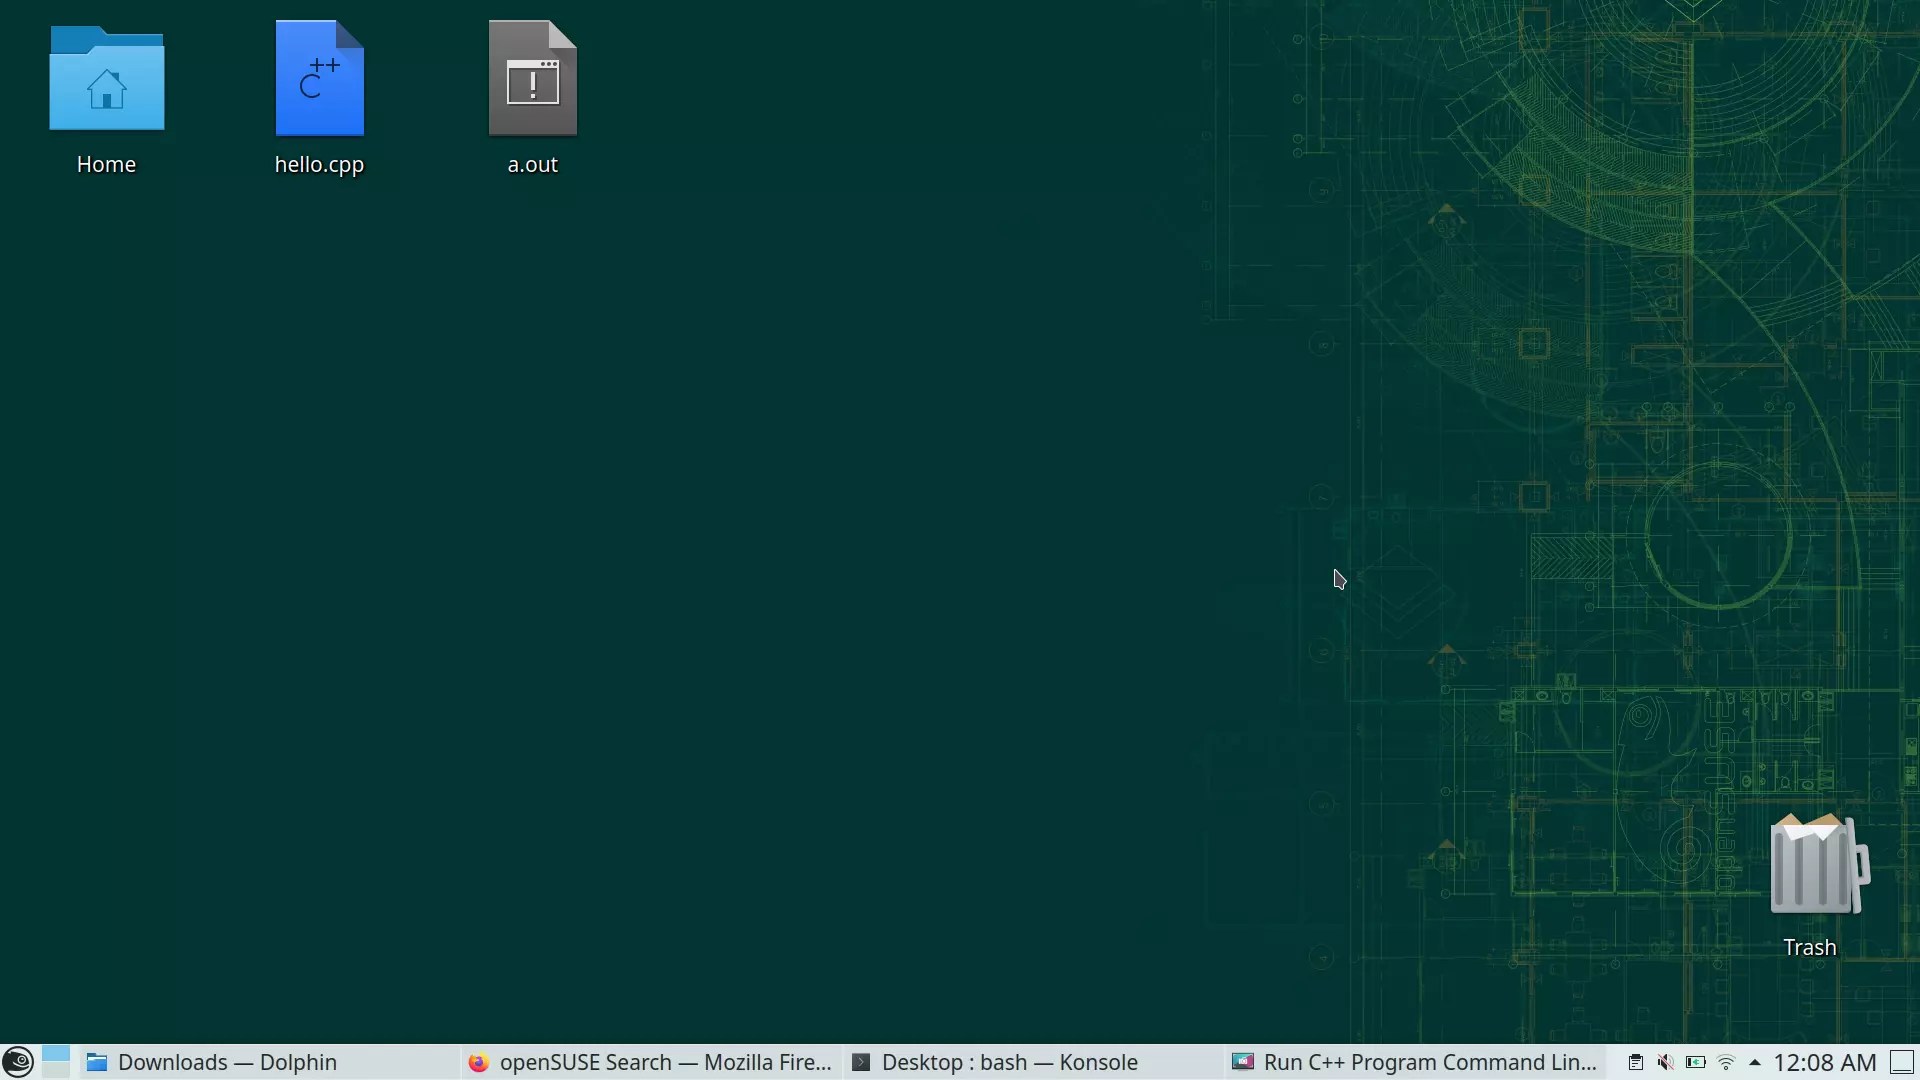Click the muted volume tray icon
The height and width of the screenshot is (1080, 1920).
[x=1665, y=1062]
